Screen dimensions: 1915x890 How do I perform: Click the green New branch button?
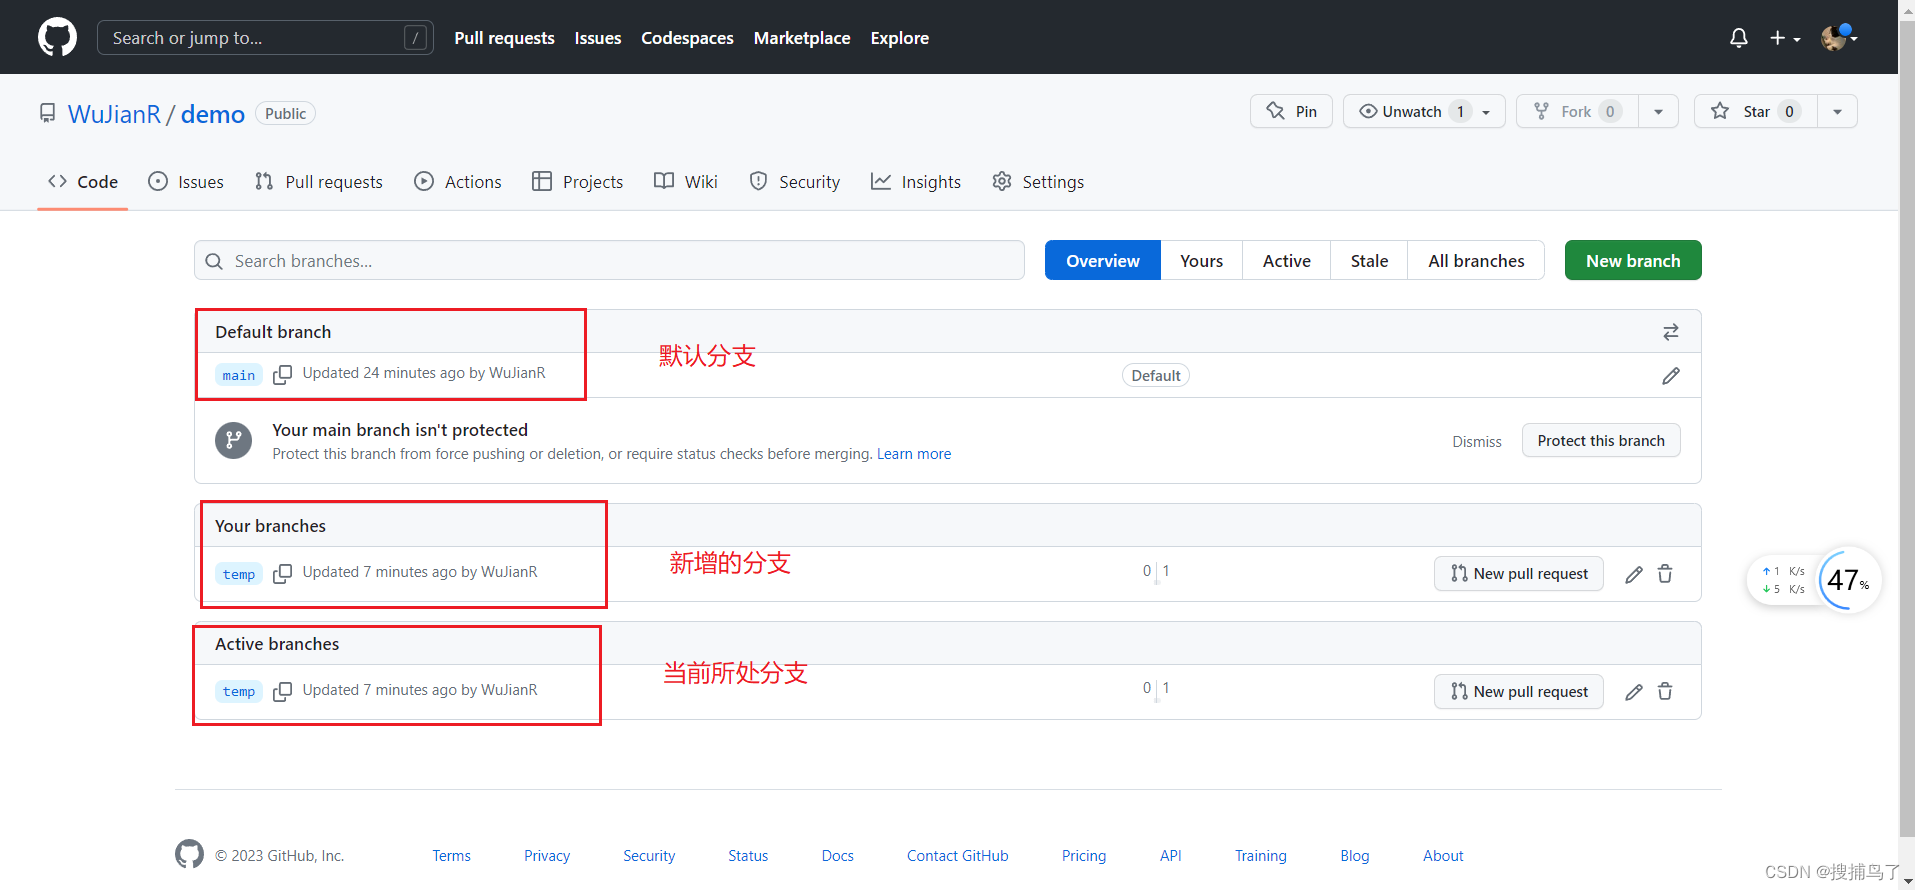click(1633, 260)
